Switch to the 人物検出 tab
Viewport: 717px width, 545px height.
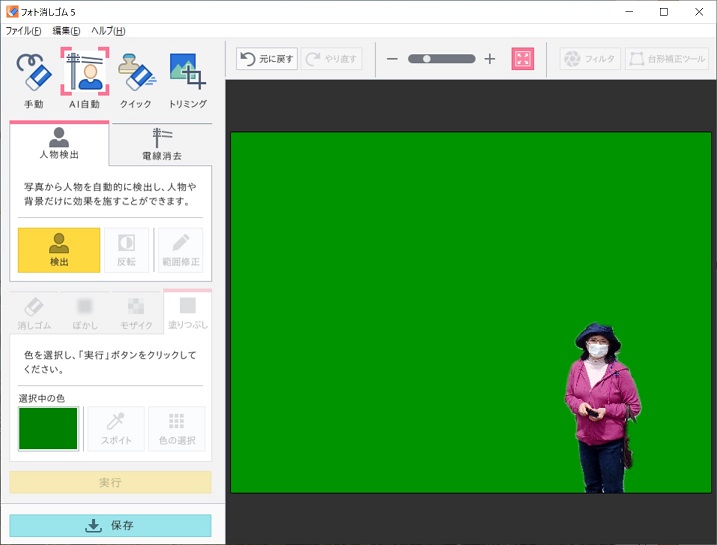(59, 144)
